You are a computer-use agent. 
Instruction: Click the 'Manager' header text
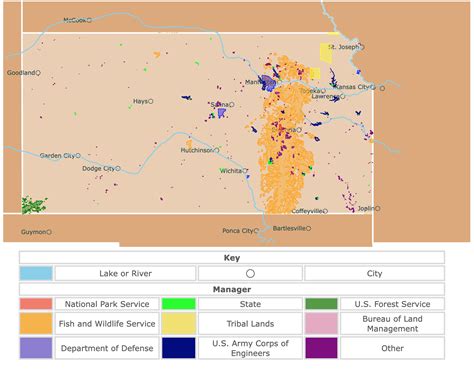tap(232, 289)
